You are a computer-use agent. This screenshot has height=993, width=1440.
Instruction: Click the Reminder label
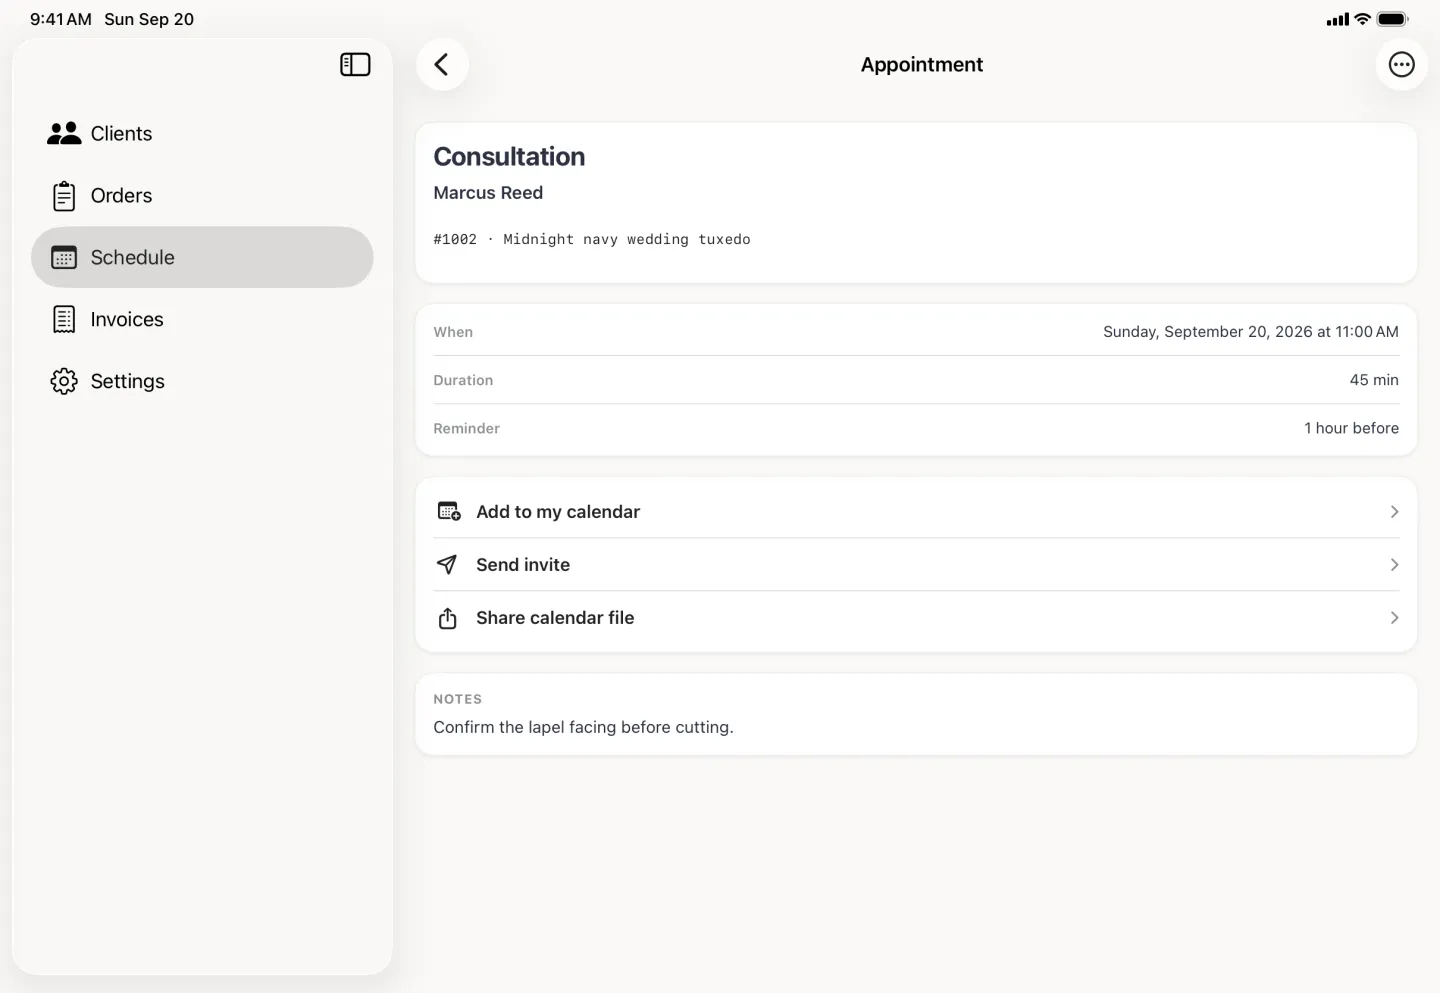(466, 428)
